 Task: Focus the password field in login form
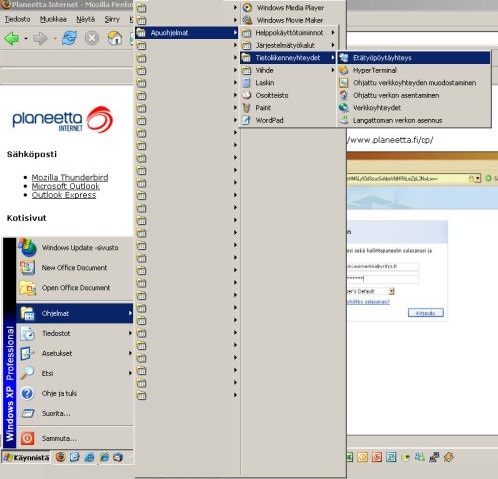(x=382, y=279)
